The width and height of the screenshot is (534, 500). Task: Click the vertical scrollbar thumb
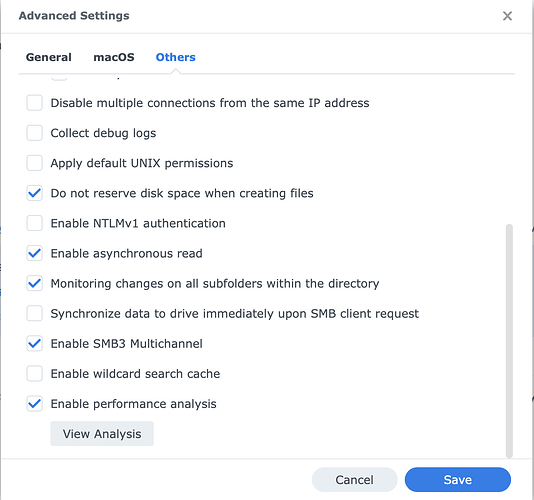509,341
